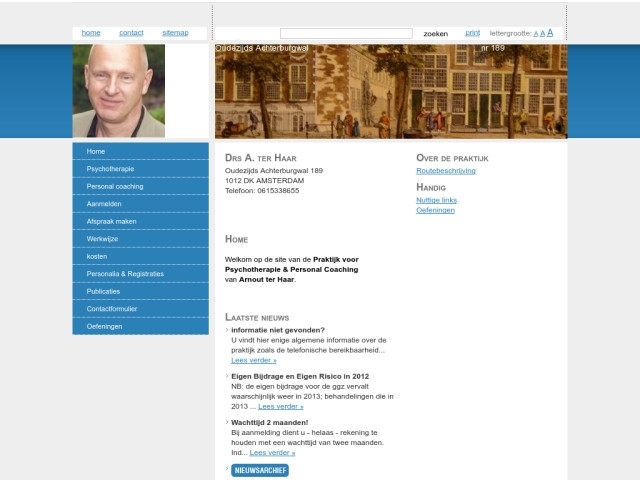Select Afspraak maken menu item
640x480 pixels.
coord(140,221)
